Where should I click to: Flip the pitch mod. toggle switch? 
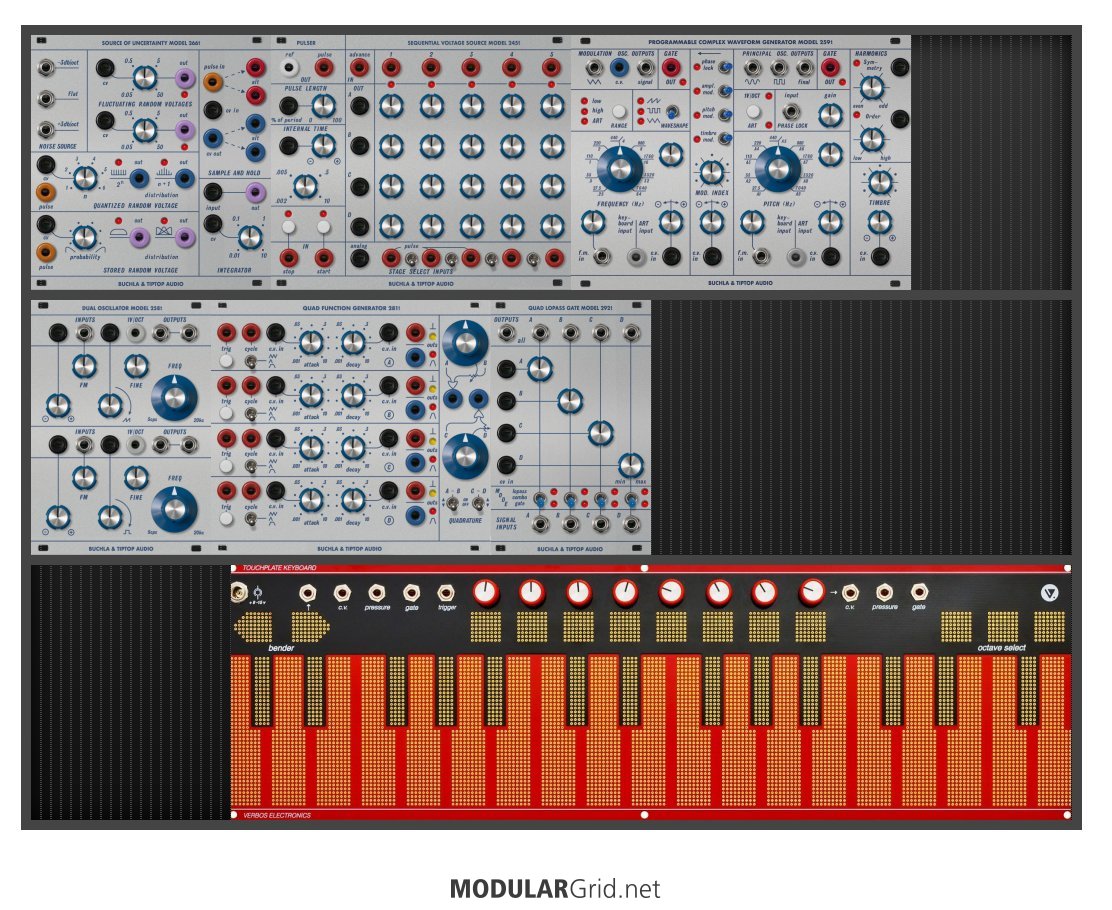pos(725,114)
